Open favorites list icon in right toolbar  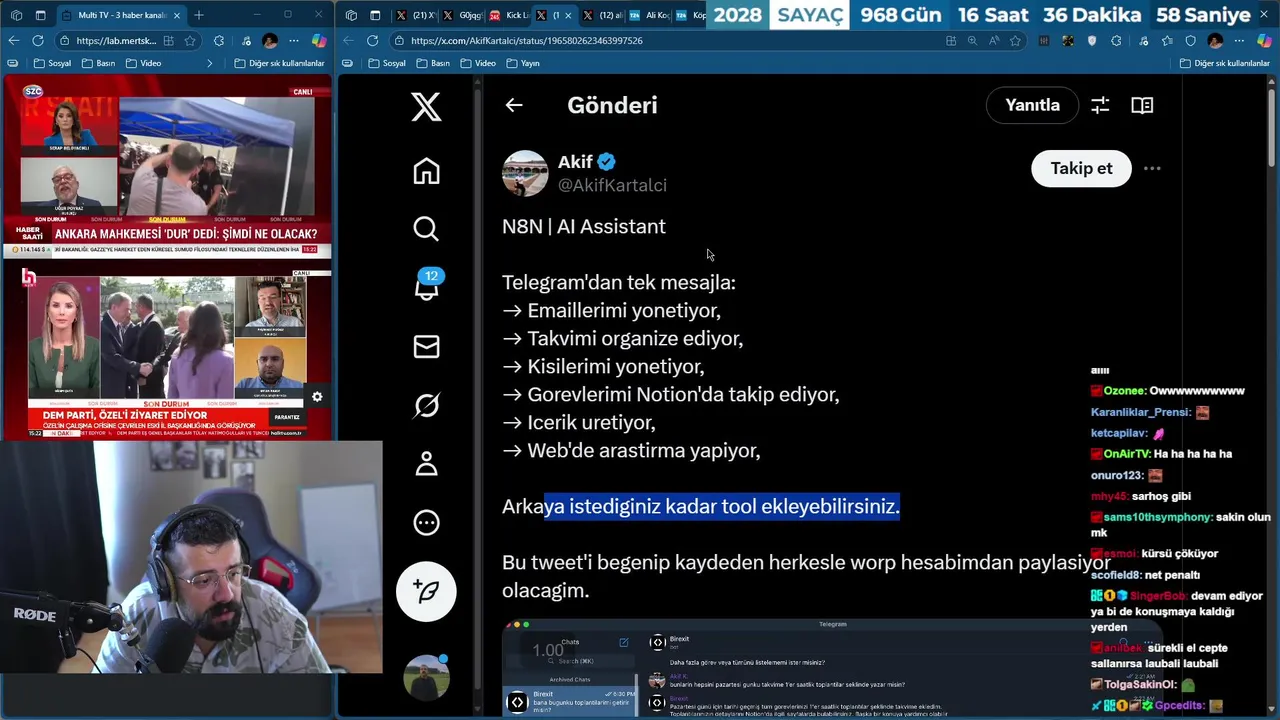(1166, 41)
